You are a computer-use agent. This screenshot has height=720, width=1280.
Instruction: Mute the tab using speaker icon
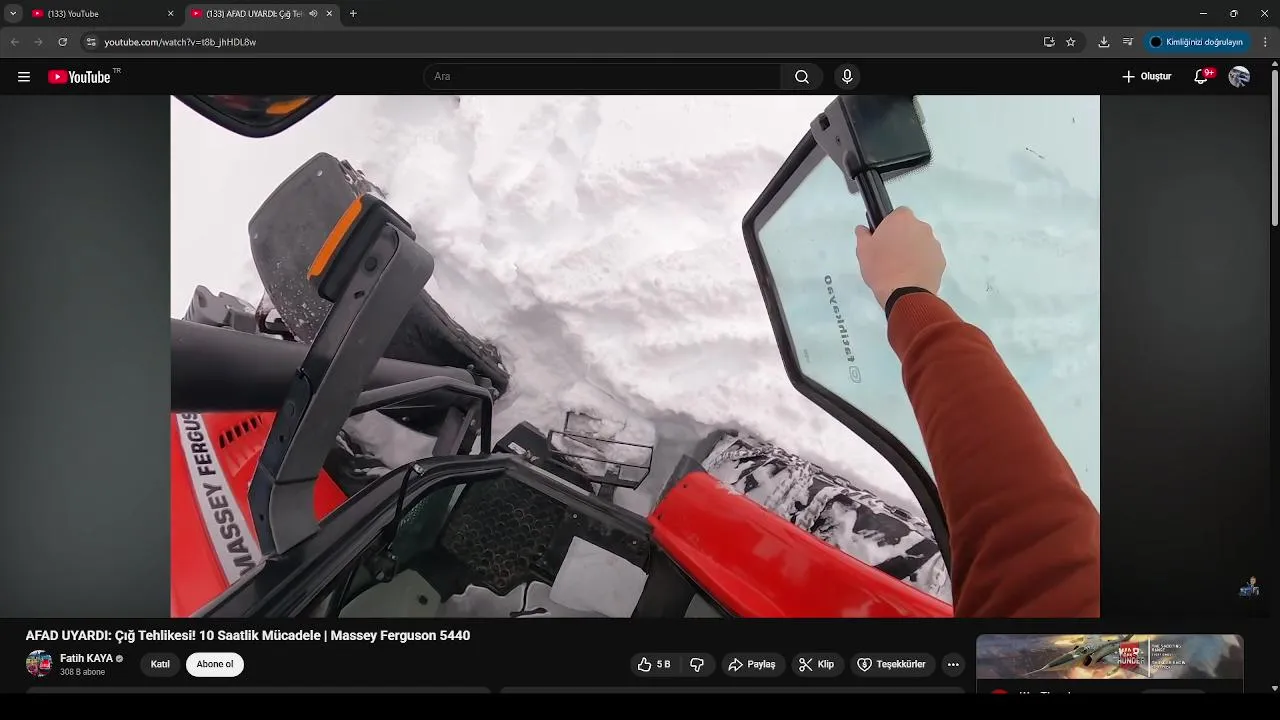coord(313,14)
